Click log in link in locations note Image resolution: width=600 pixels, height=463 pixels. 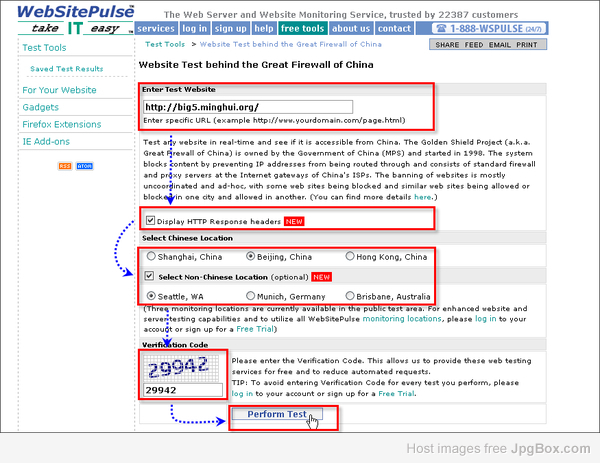point(486,319)
